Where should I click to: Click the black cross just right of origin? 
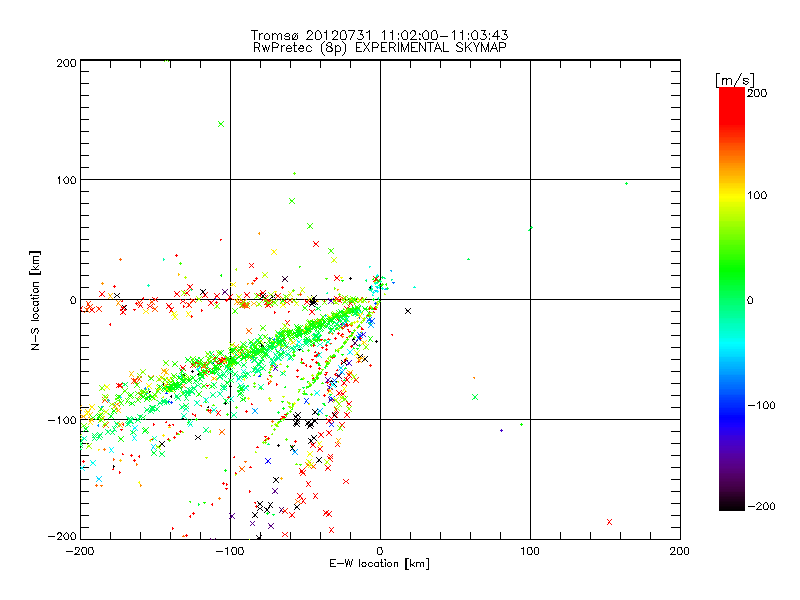[x=408, y=311]
